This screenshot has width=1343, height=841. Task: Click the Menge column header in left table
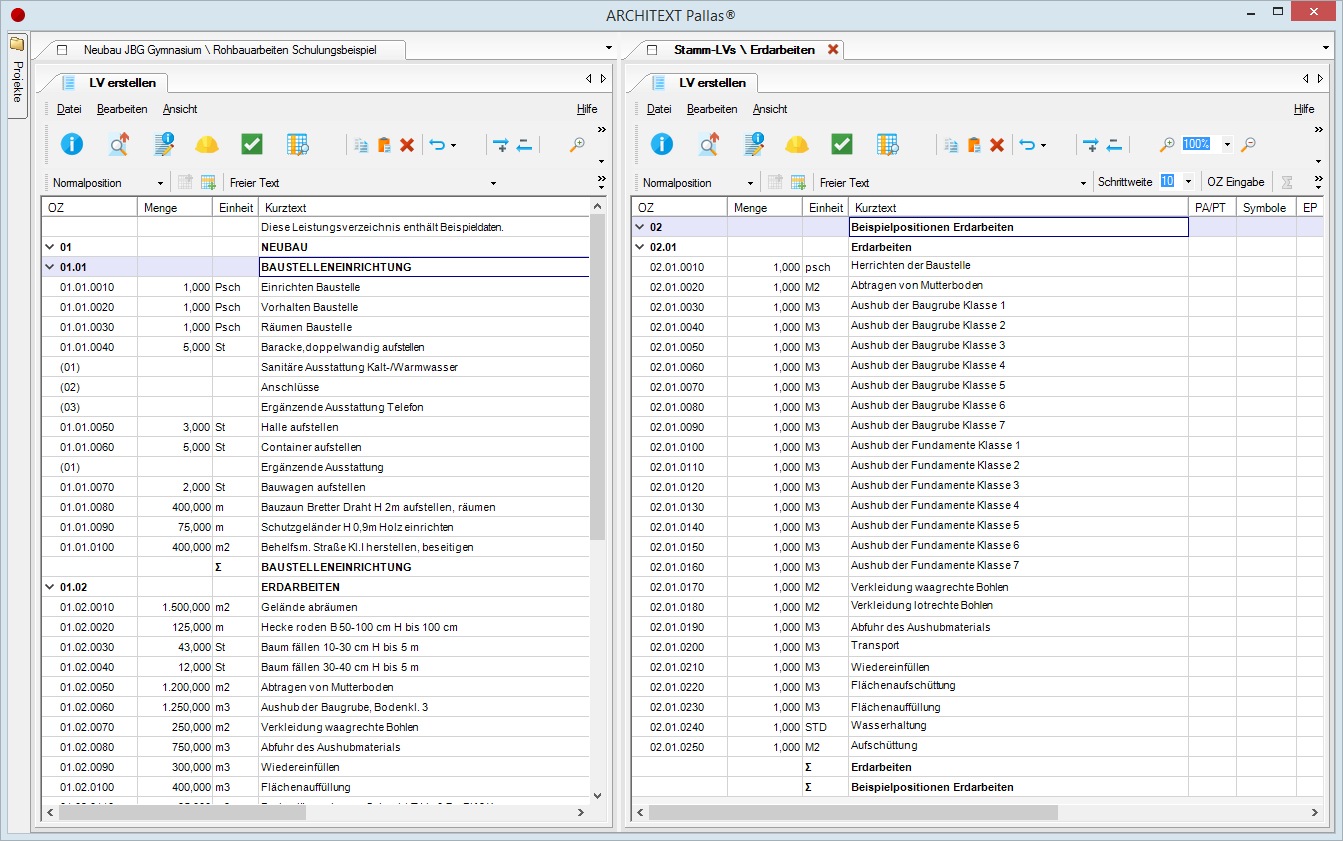pos(175,208)
